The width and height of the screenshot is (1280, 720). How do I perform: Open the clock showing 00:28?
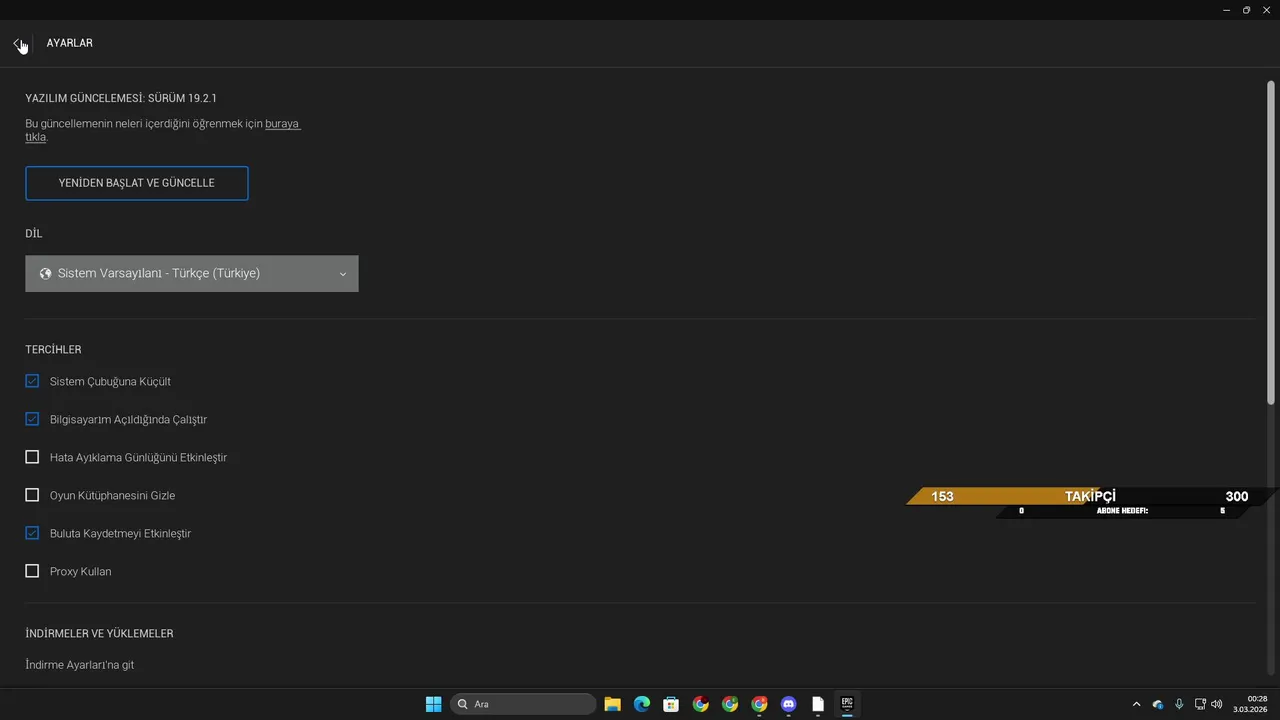point(1250,704)
